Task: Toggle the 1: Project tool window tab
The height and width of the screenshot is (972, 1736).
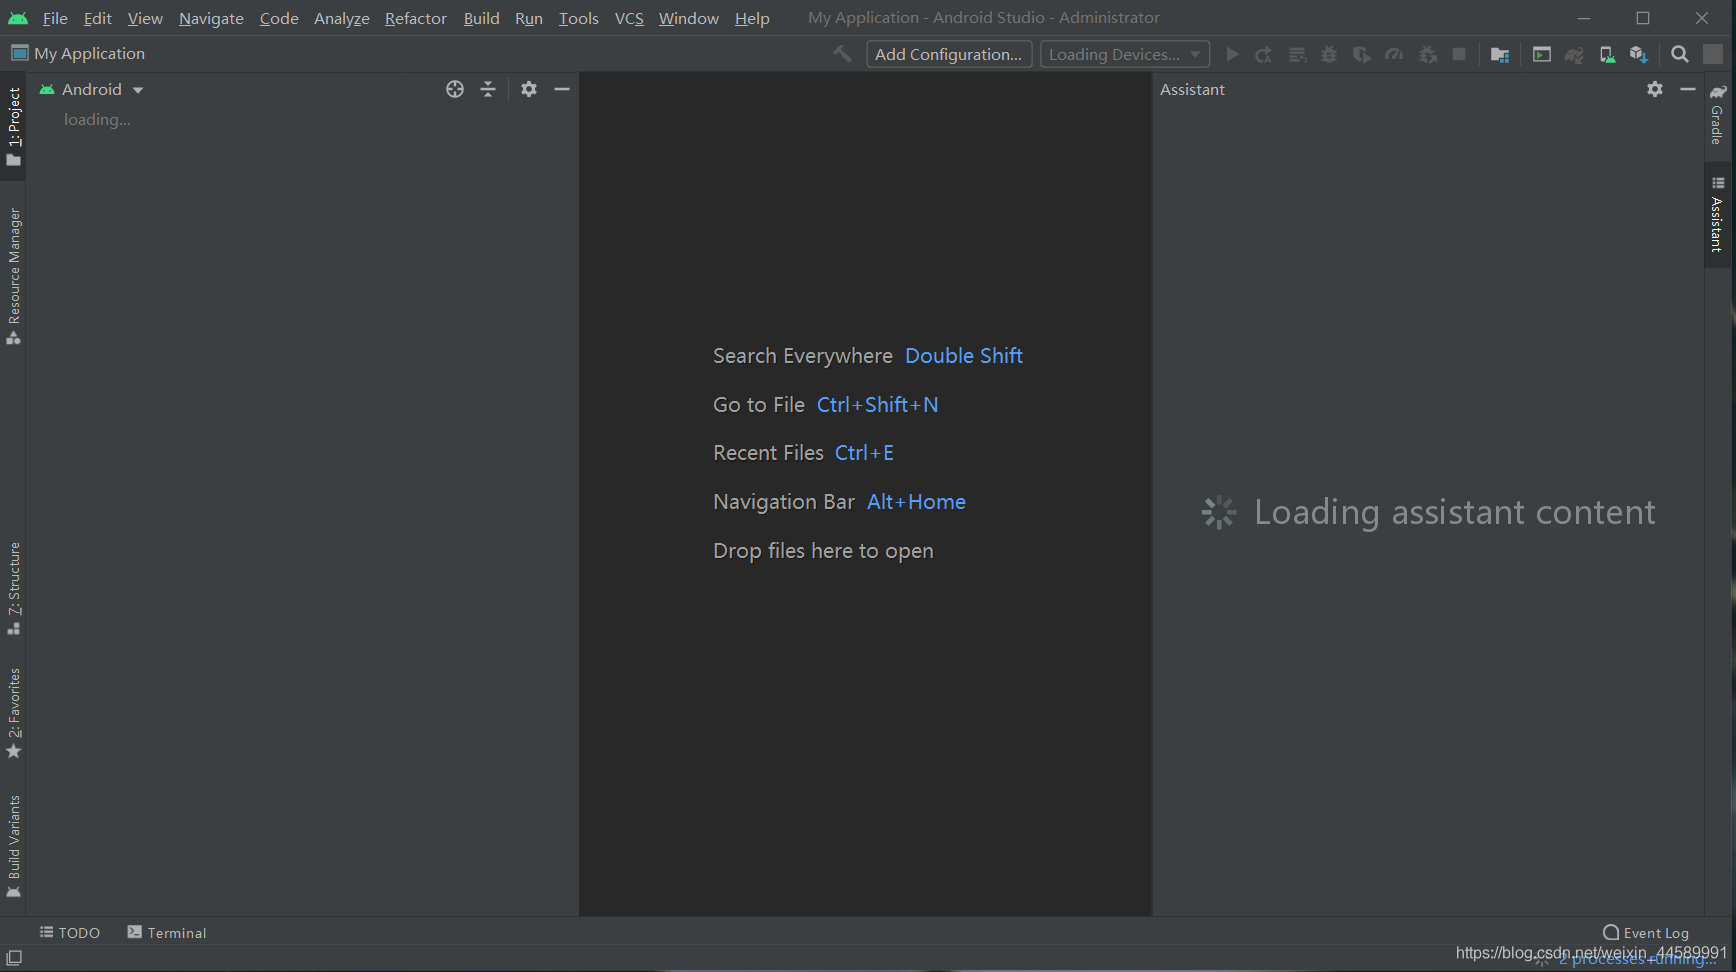Action: 13,126
